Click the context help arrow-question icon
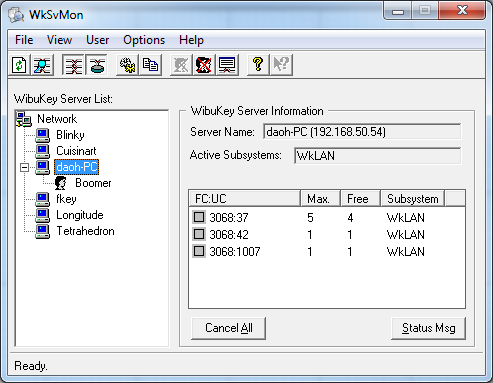This screenshot has height=383, width=493. pyautogui.click(x=281, y=65)
